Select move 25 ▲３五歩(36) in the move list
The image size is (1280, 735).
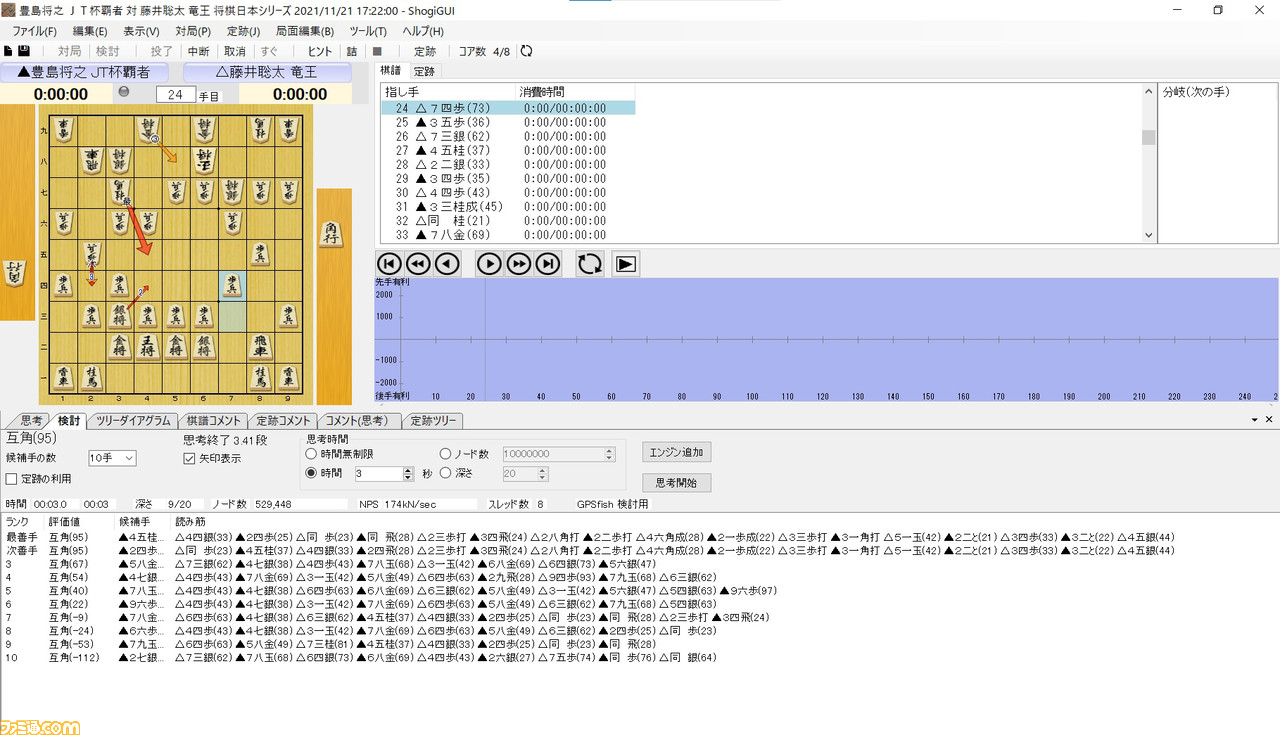pos(507,122)
